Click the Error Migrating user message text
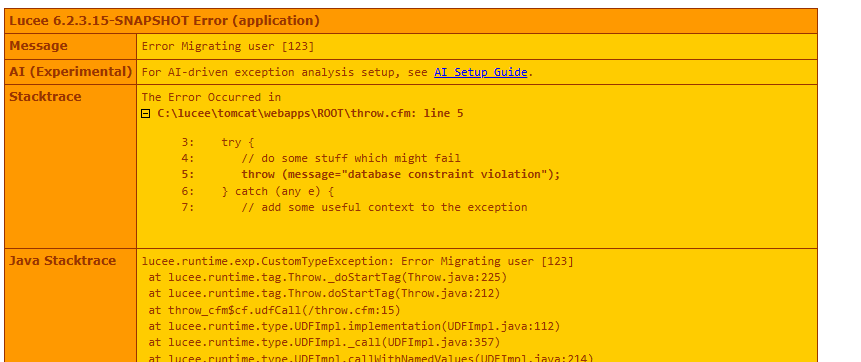Viewport: 861px width, 362px height. click(x=228, y=47)
